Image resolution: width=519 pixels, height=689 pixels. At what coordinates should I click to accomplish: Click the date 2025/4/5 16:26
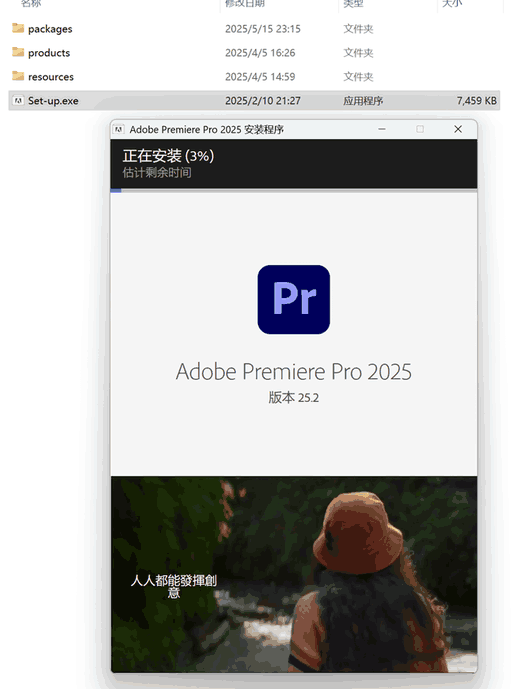(x=260, y=53)
